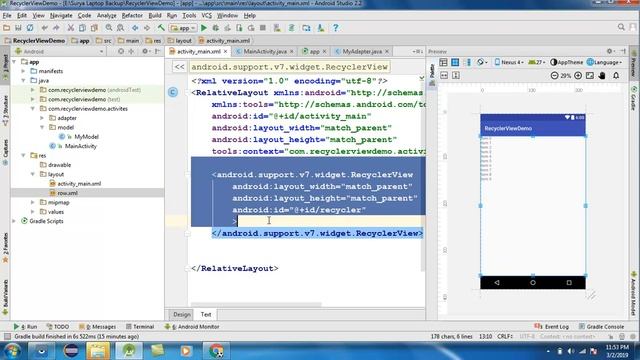Click the Open folder toolbar icon
Screen dimensions: 640x360
click(7, 28)
